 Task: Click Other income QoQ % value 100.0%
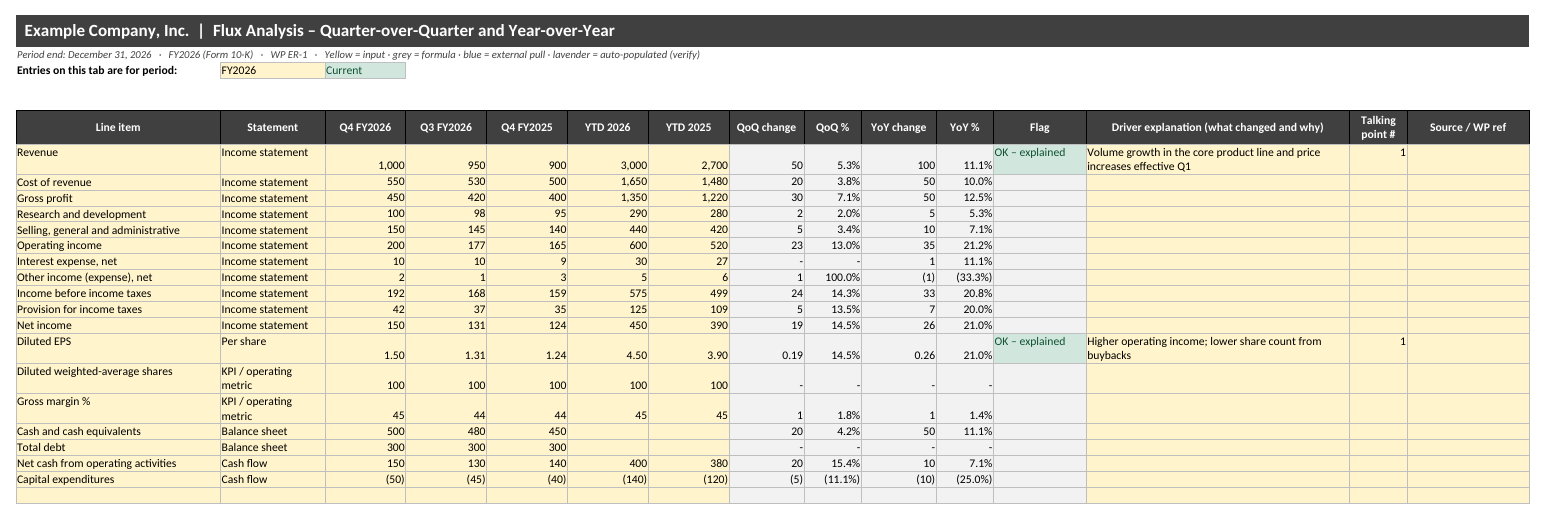pyautogui.click(x=833, y=278)
